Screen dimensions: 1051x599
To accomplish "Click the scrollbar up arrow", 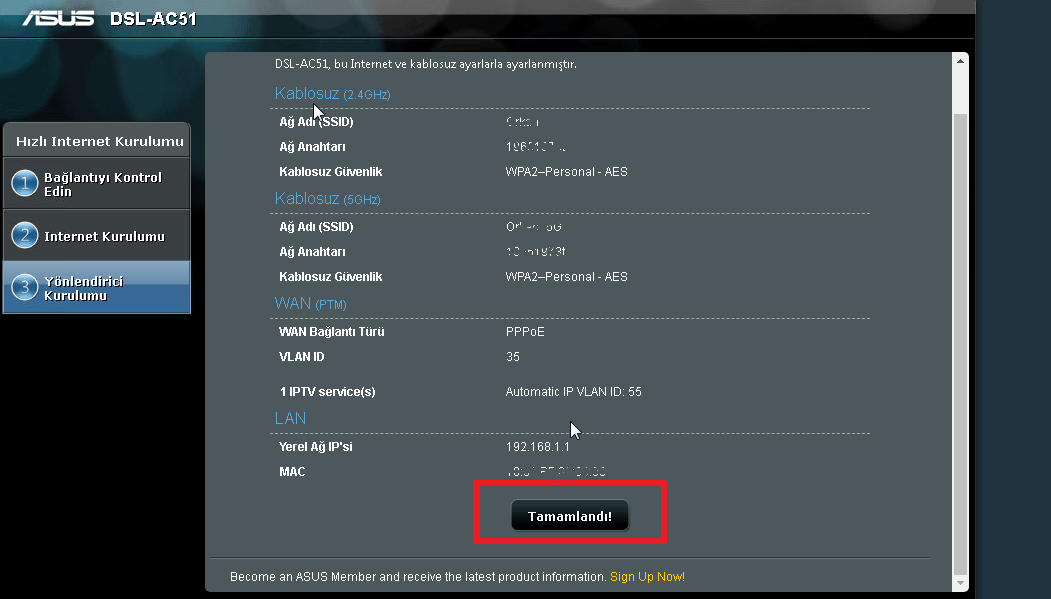I will point(961,59).
